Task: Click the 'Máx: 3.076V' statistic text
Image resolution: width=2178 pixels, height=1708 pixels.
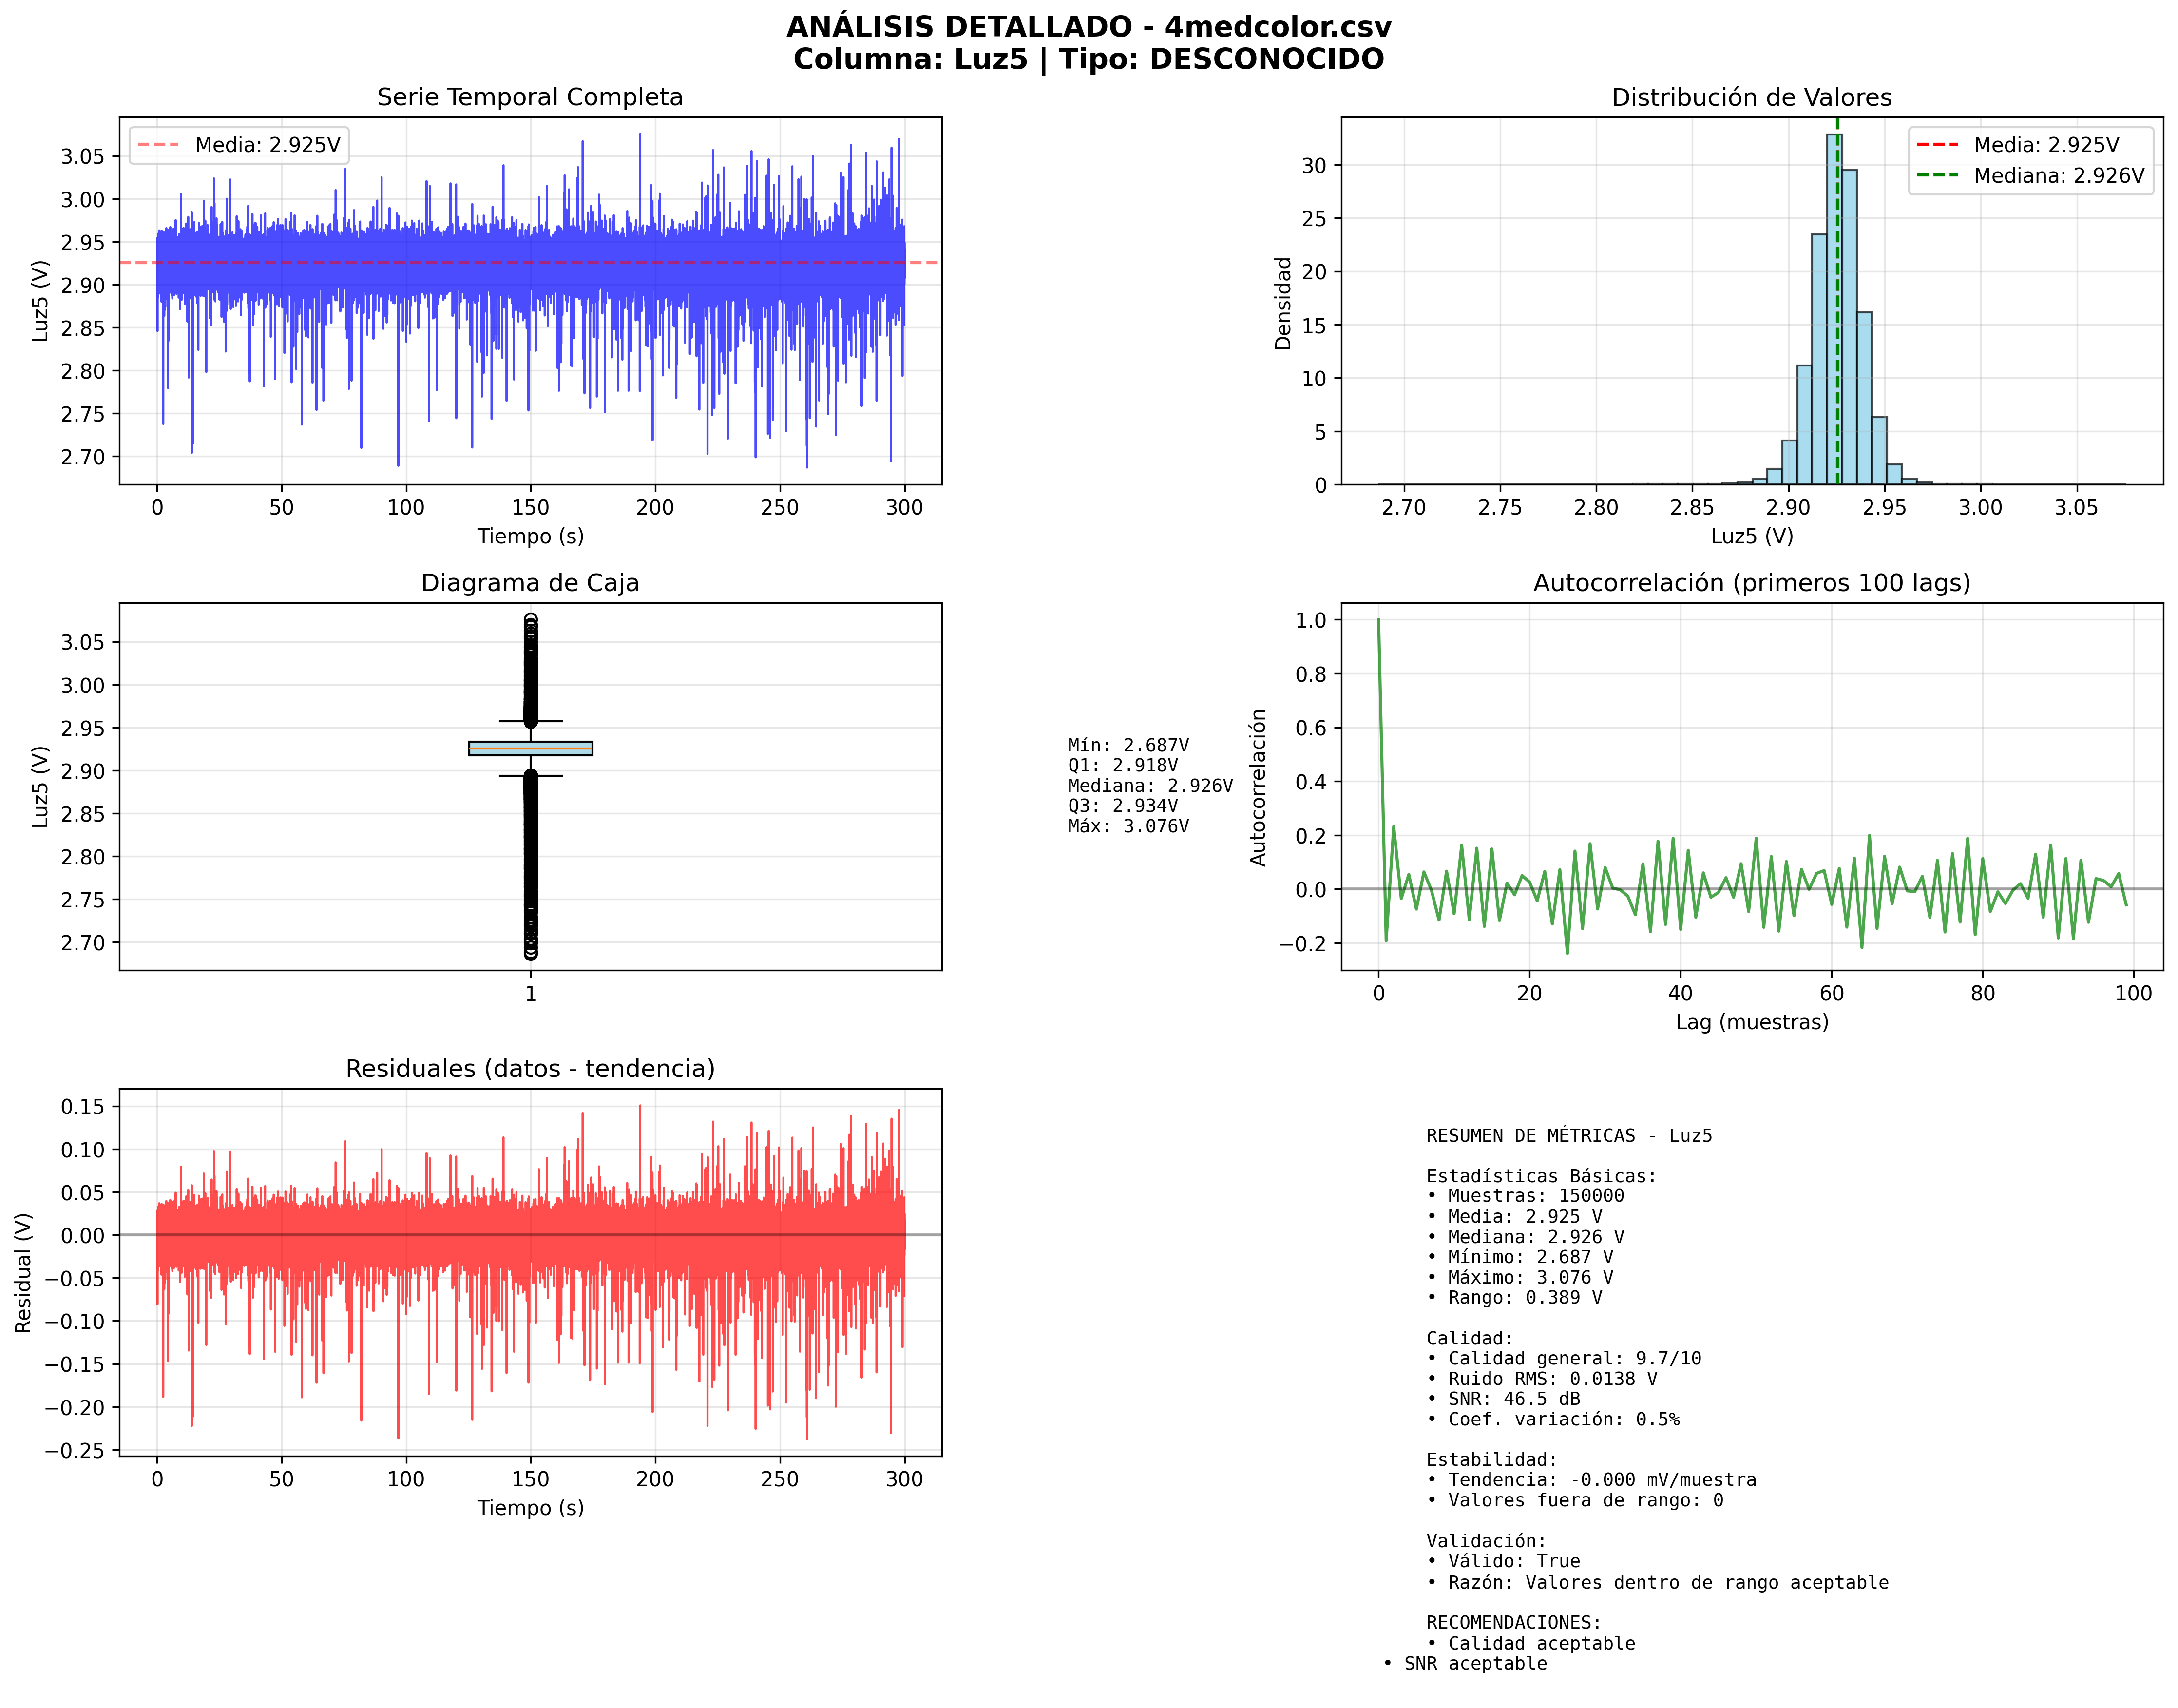Action: point(1128,826)
